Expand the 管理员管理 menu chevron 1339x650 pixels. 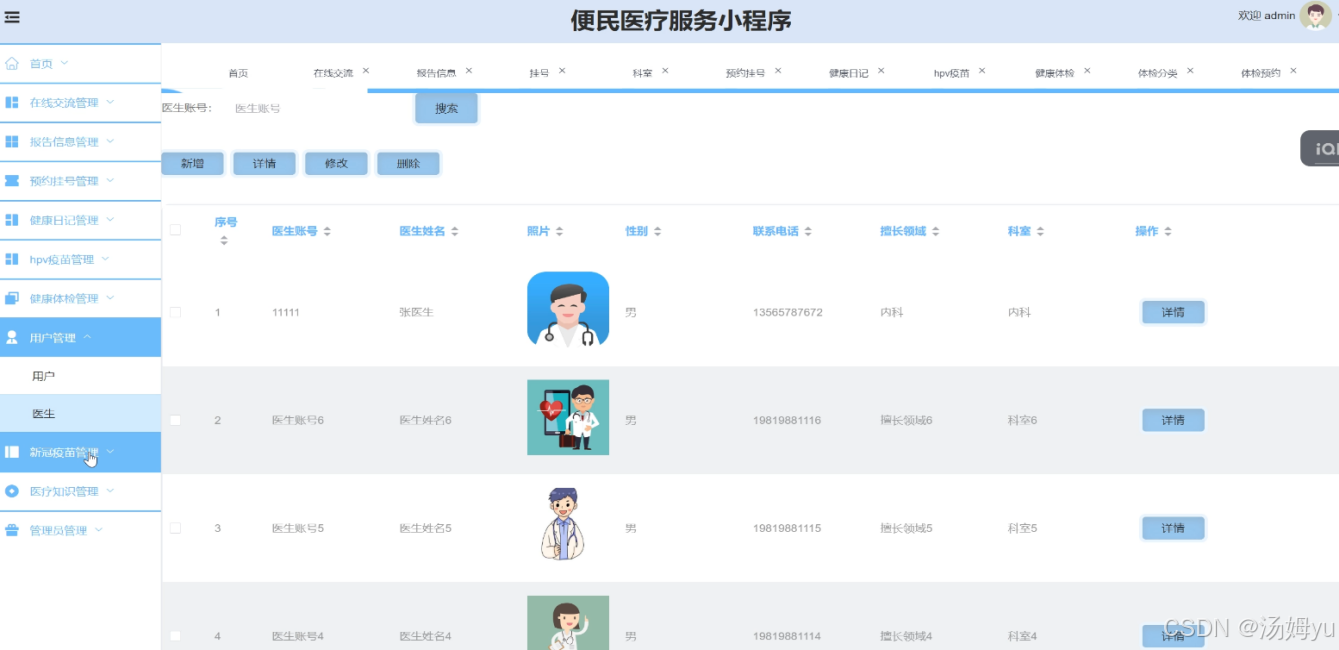click(99, 530)
